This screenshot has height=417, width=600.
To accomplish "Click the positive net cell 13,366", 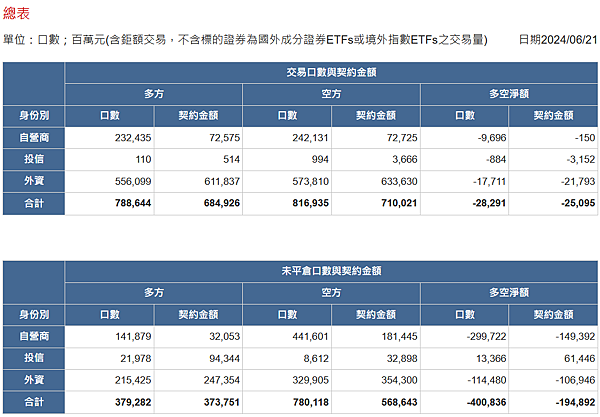I will [465, 358].
